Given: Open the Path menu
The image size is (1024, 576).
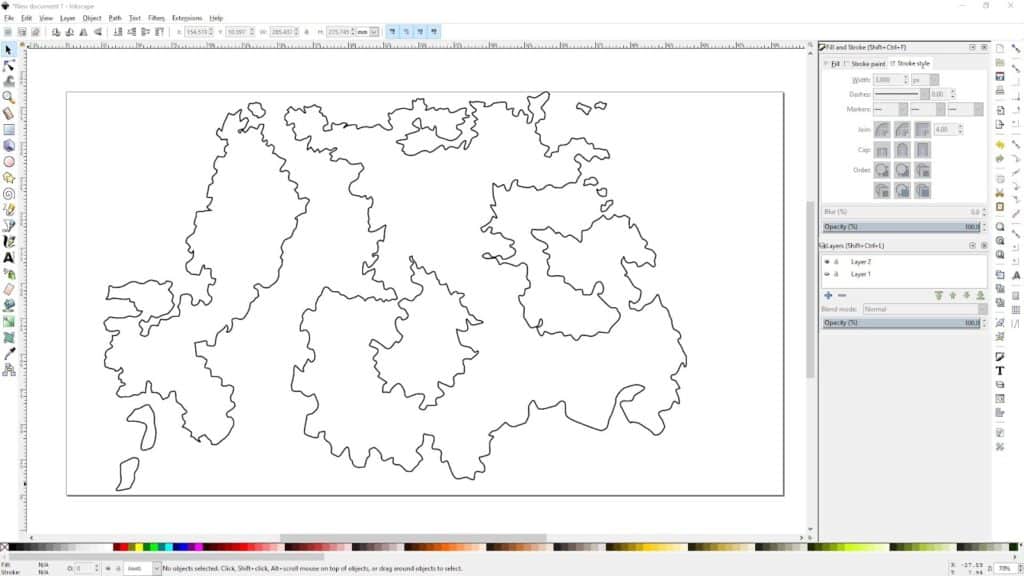Looking at the screenshot, I should tap(115, 18).
